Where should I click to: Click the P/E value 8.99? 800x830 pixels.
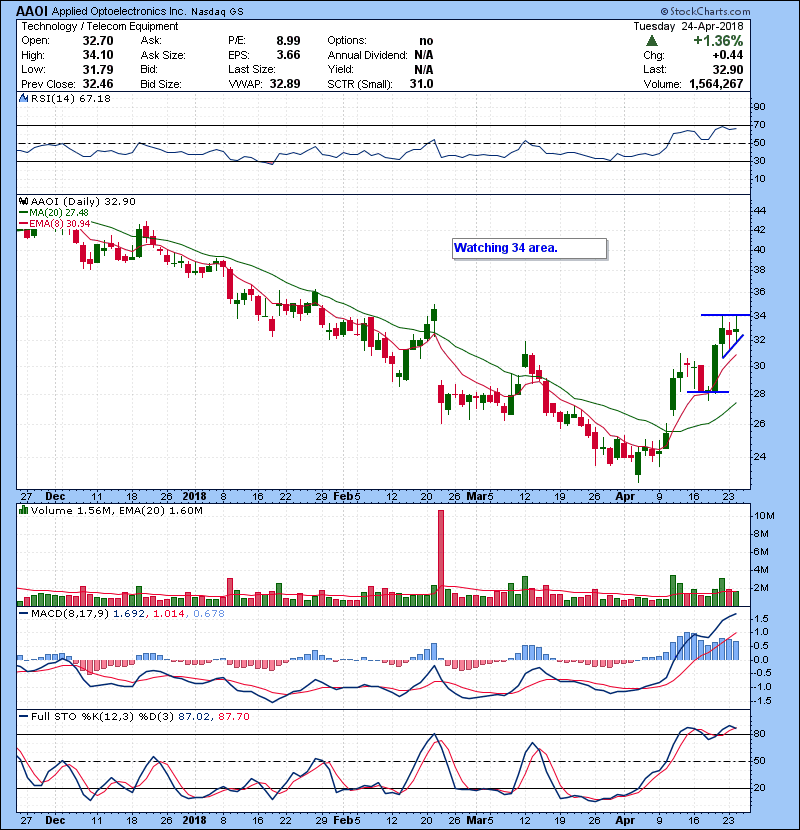(x=289, y=41)
